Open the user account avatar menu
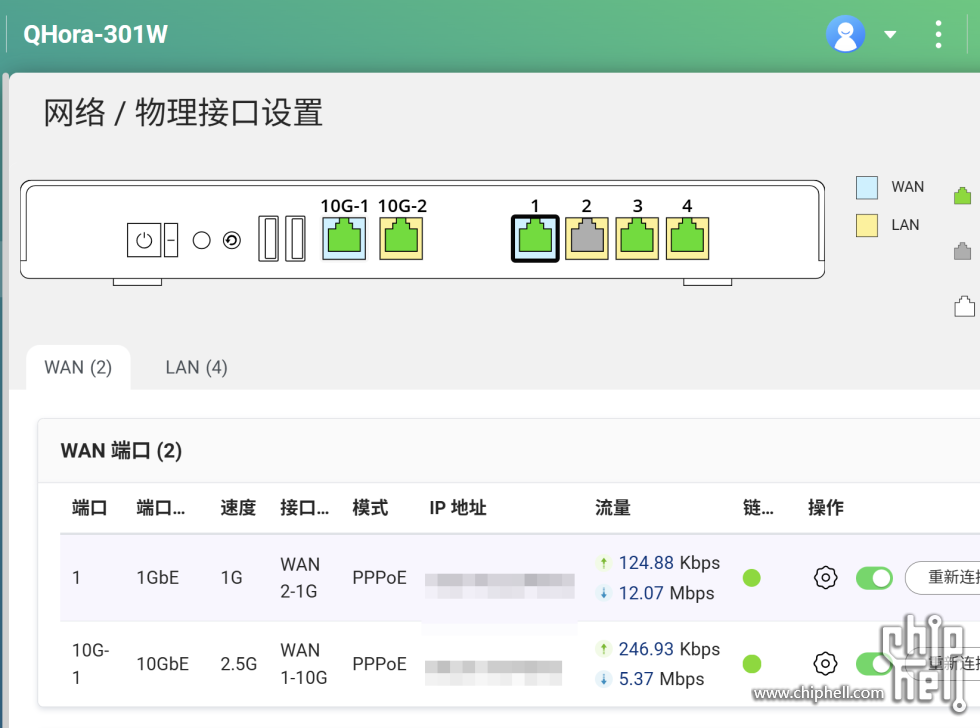 845,34
